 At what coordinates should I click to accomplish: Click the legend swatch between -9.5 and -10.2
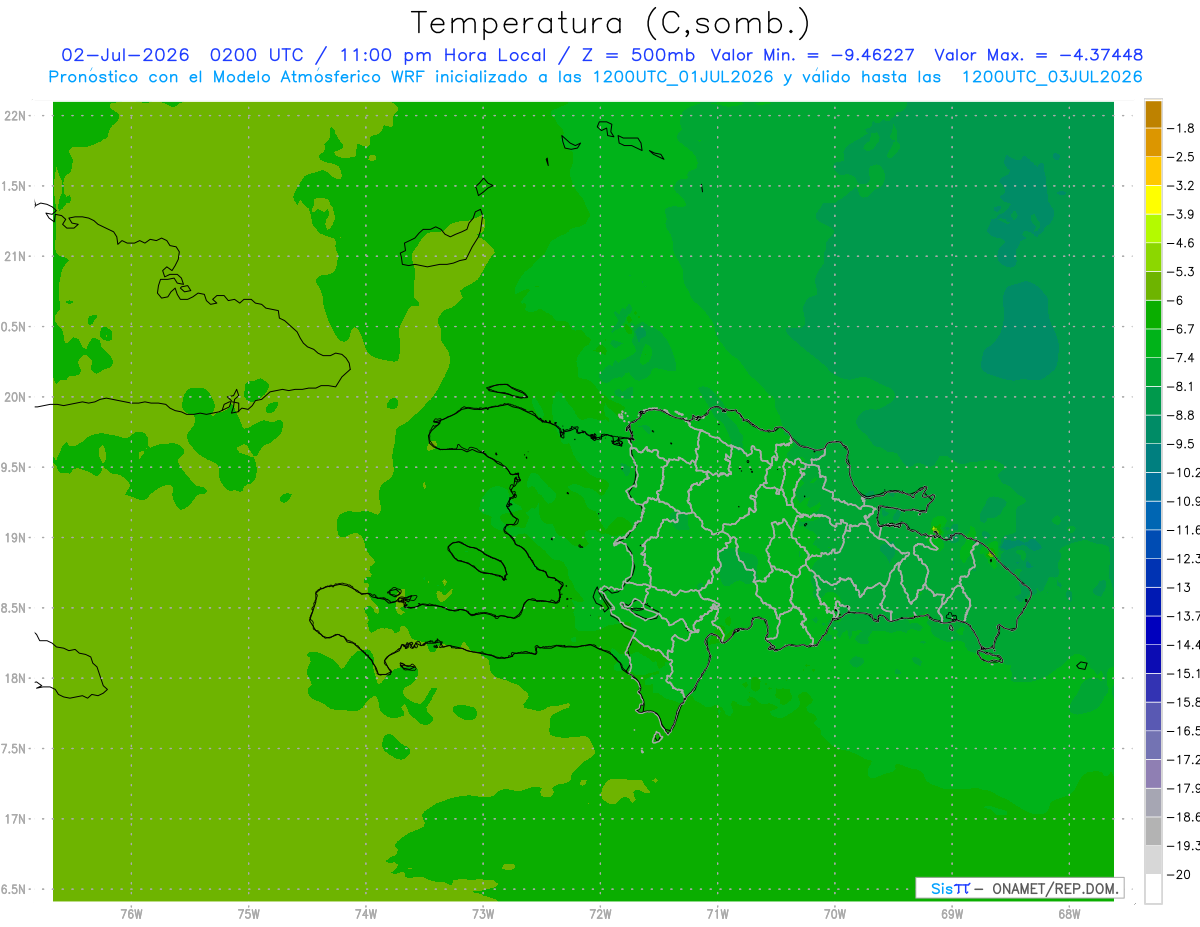pos(1153,457)
